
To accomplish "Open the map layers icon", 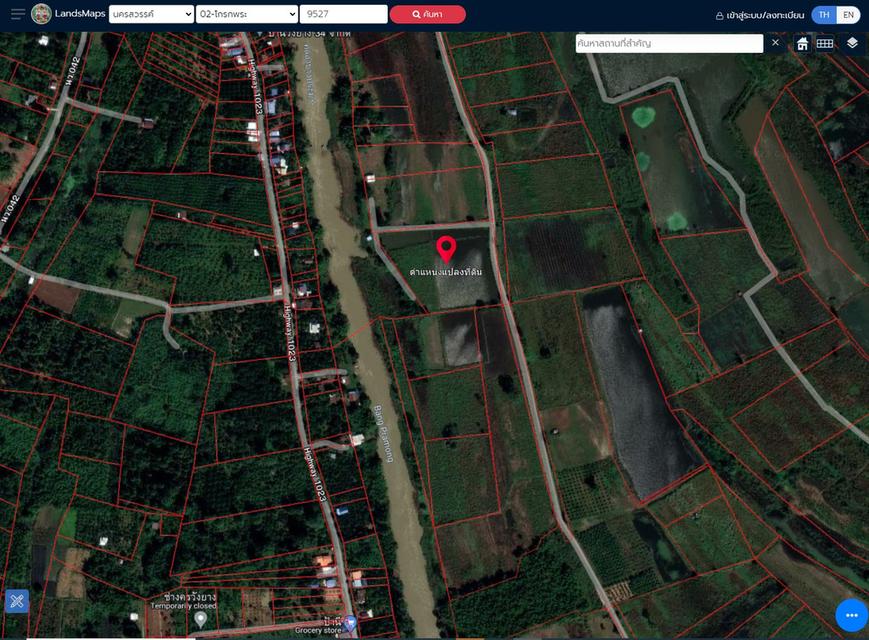I will tap(852, 44).
